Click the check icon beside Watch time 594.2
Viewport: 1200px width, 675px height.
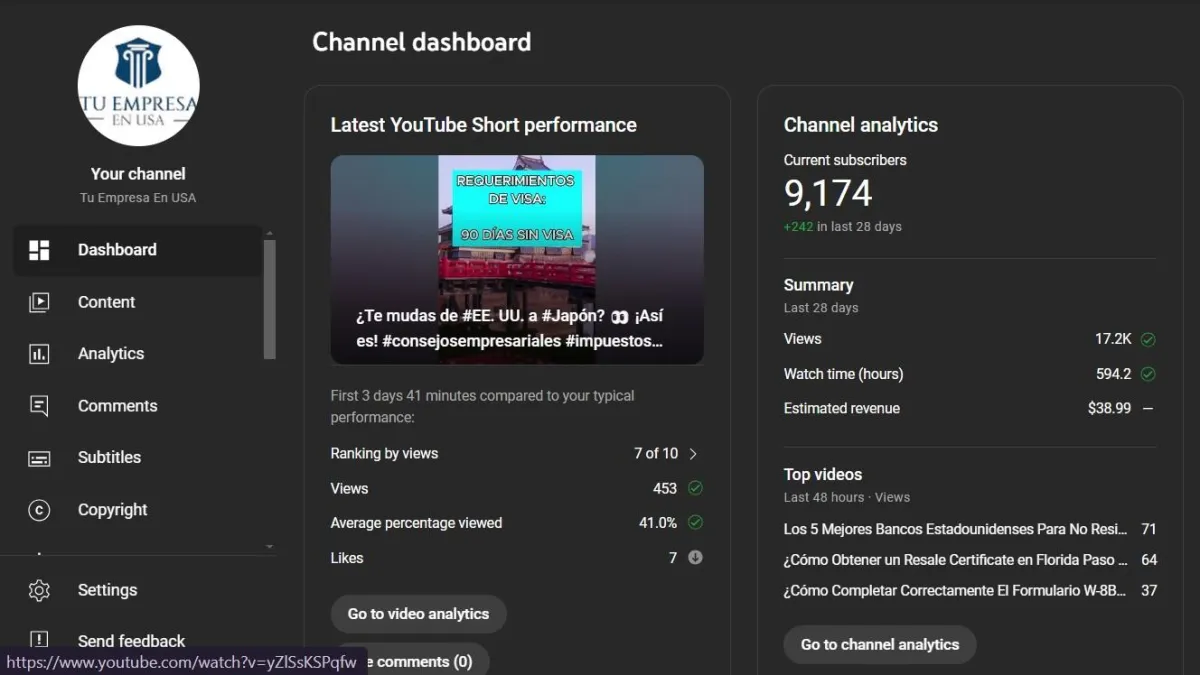[x=1148, y=374]
